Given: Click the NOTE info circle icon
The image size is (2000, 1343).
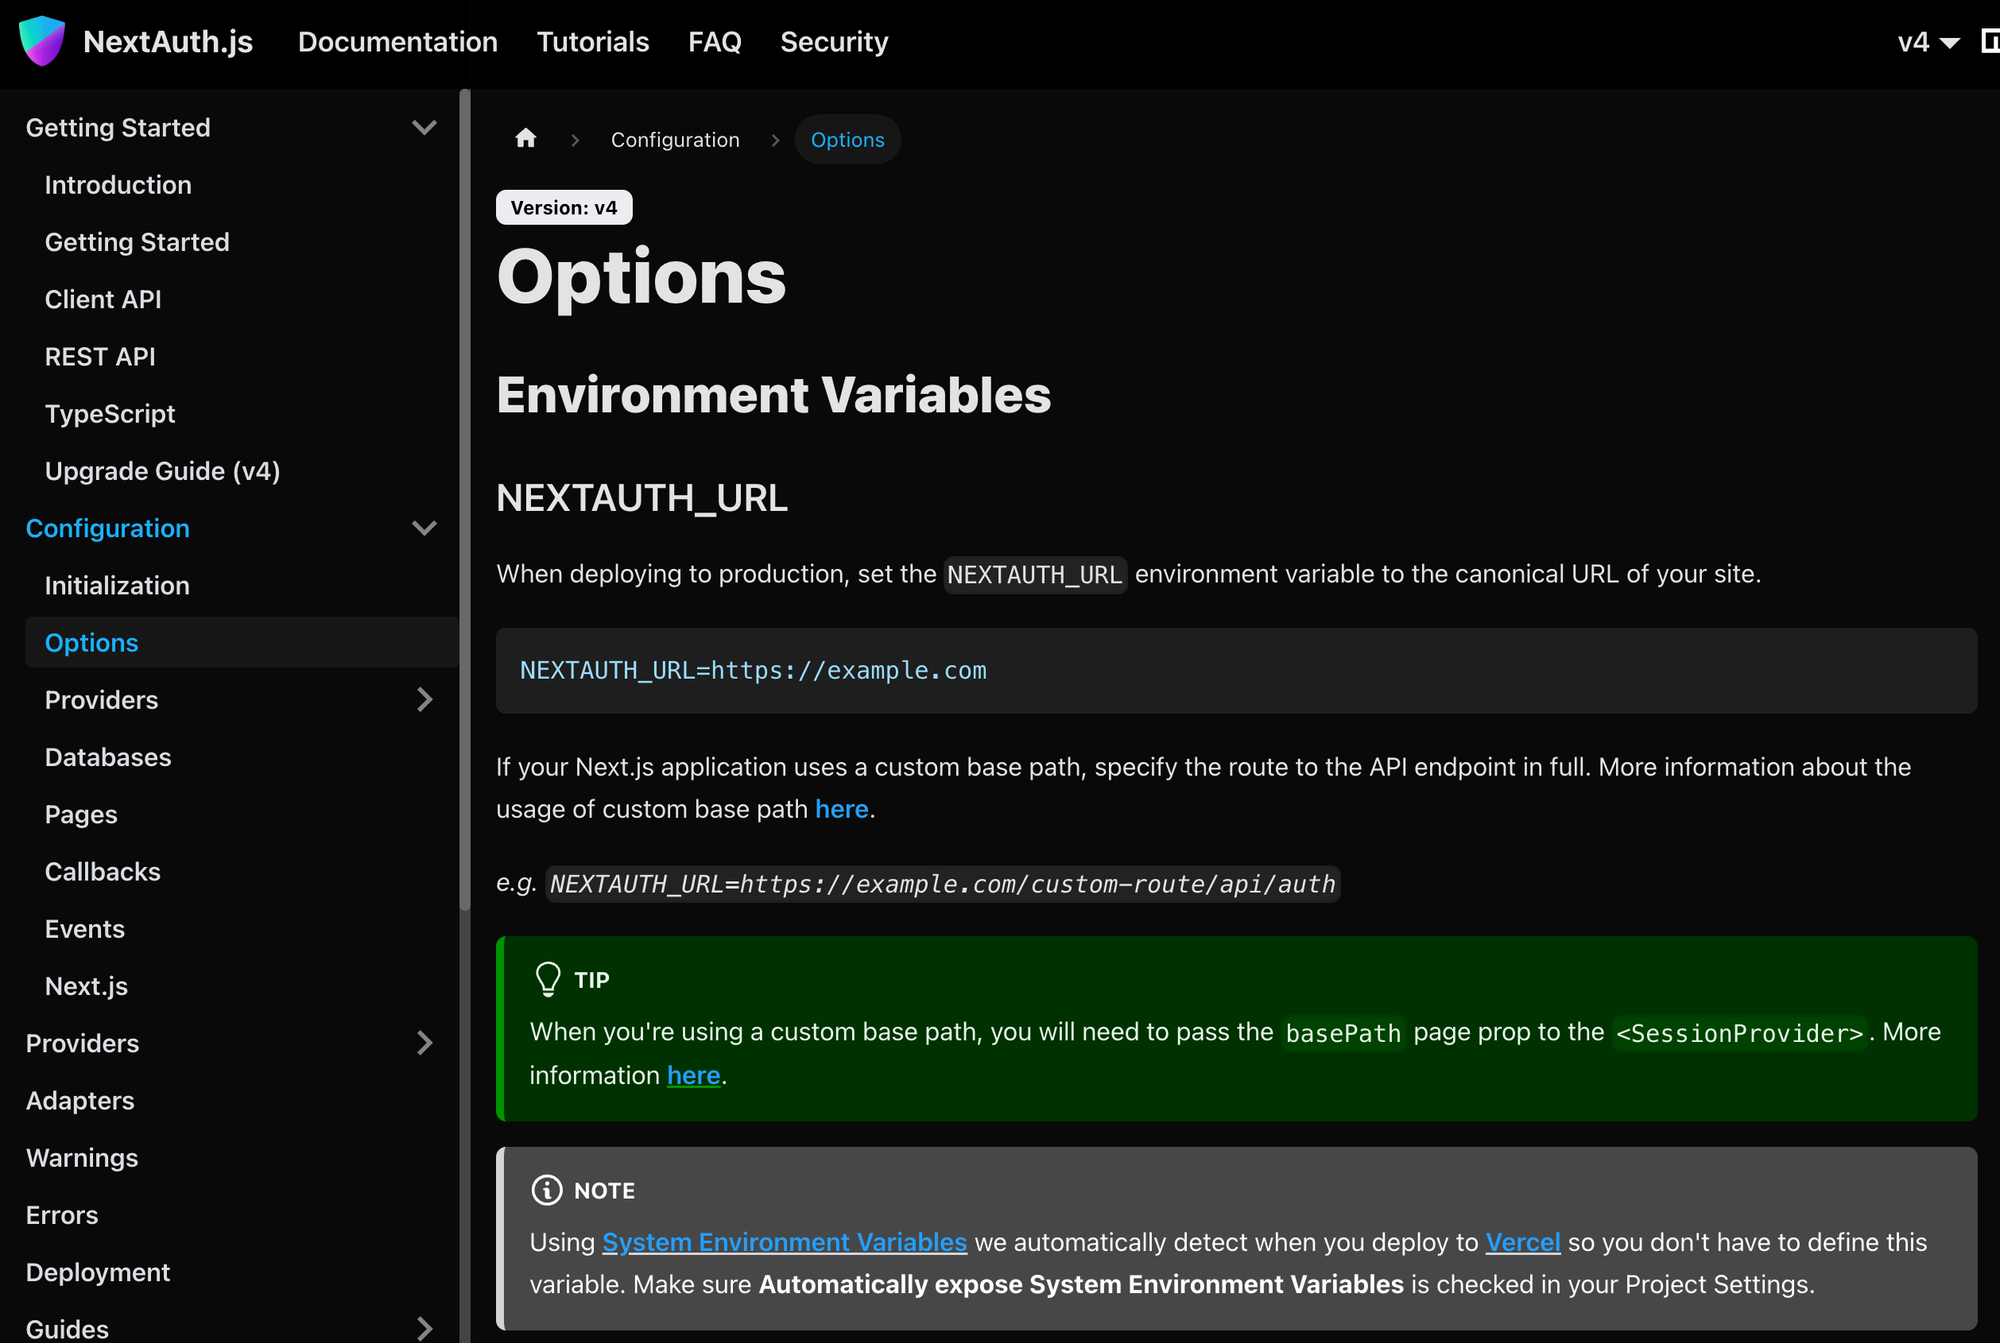Looking at the screenshot, I should pos(547,1190).
